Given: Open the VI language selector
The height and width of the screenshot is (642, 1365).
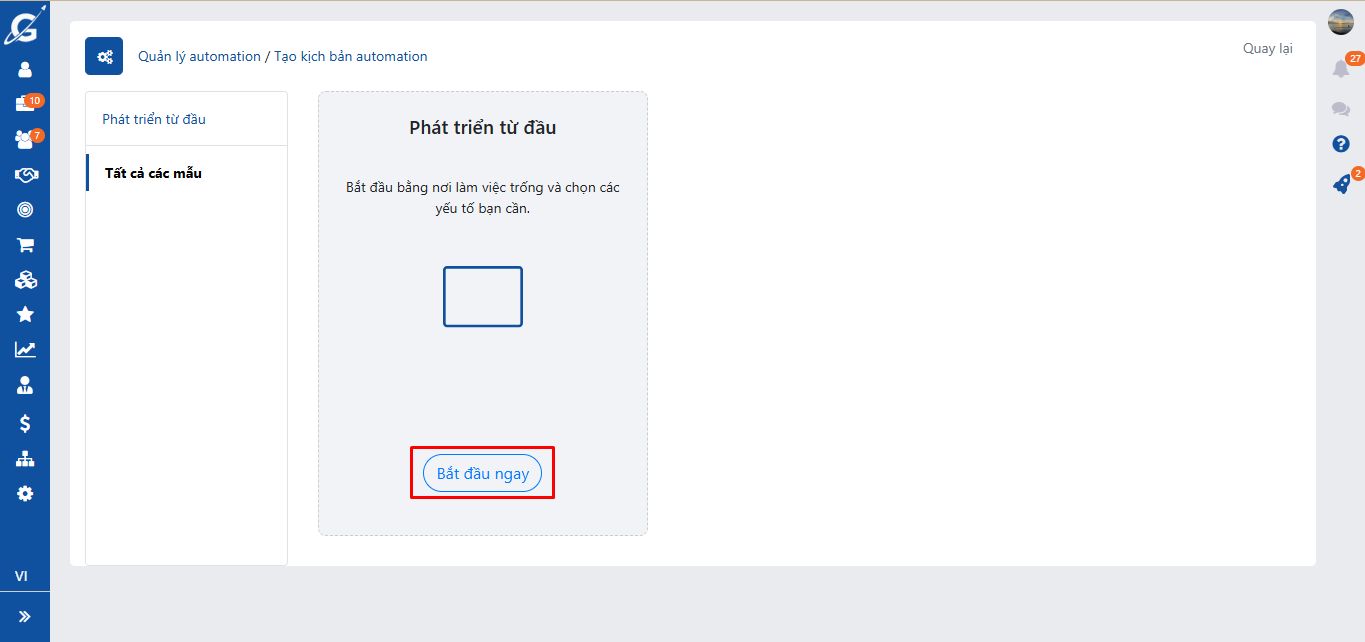Looking at the screenshot, I should pos(21,577).
